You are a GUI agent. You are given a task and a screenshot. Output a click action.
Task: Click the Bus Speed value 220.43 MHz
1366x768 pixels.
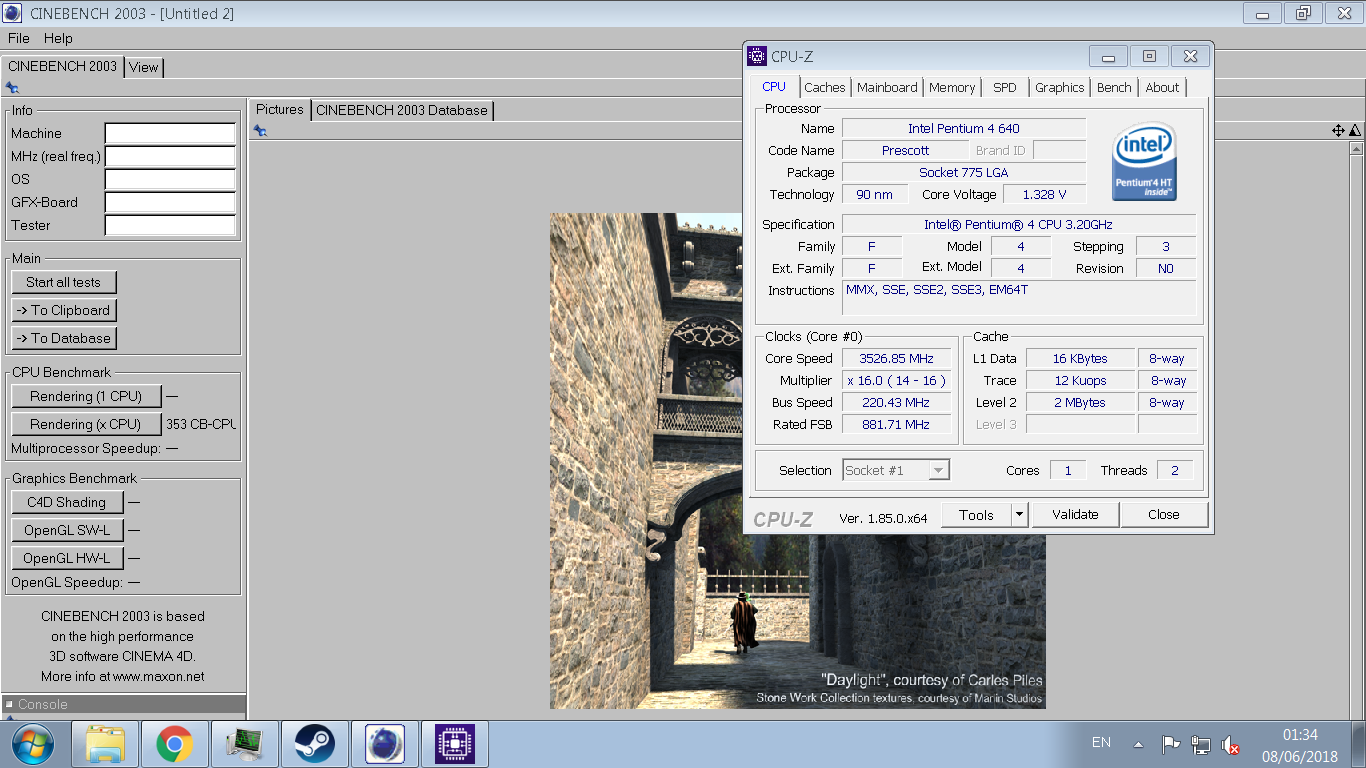point(896,403)
